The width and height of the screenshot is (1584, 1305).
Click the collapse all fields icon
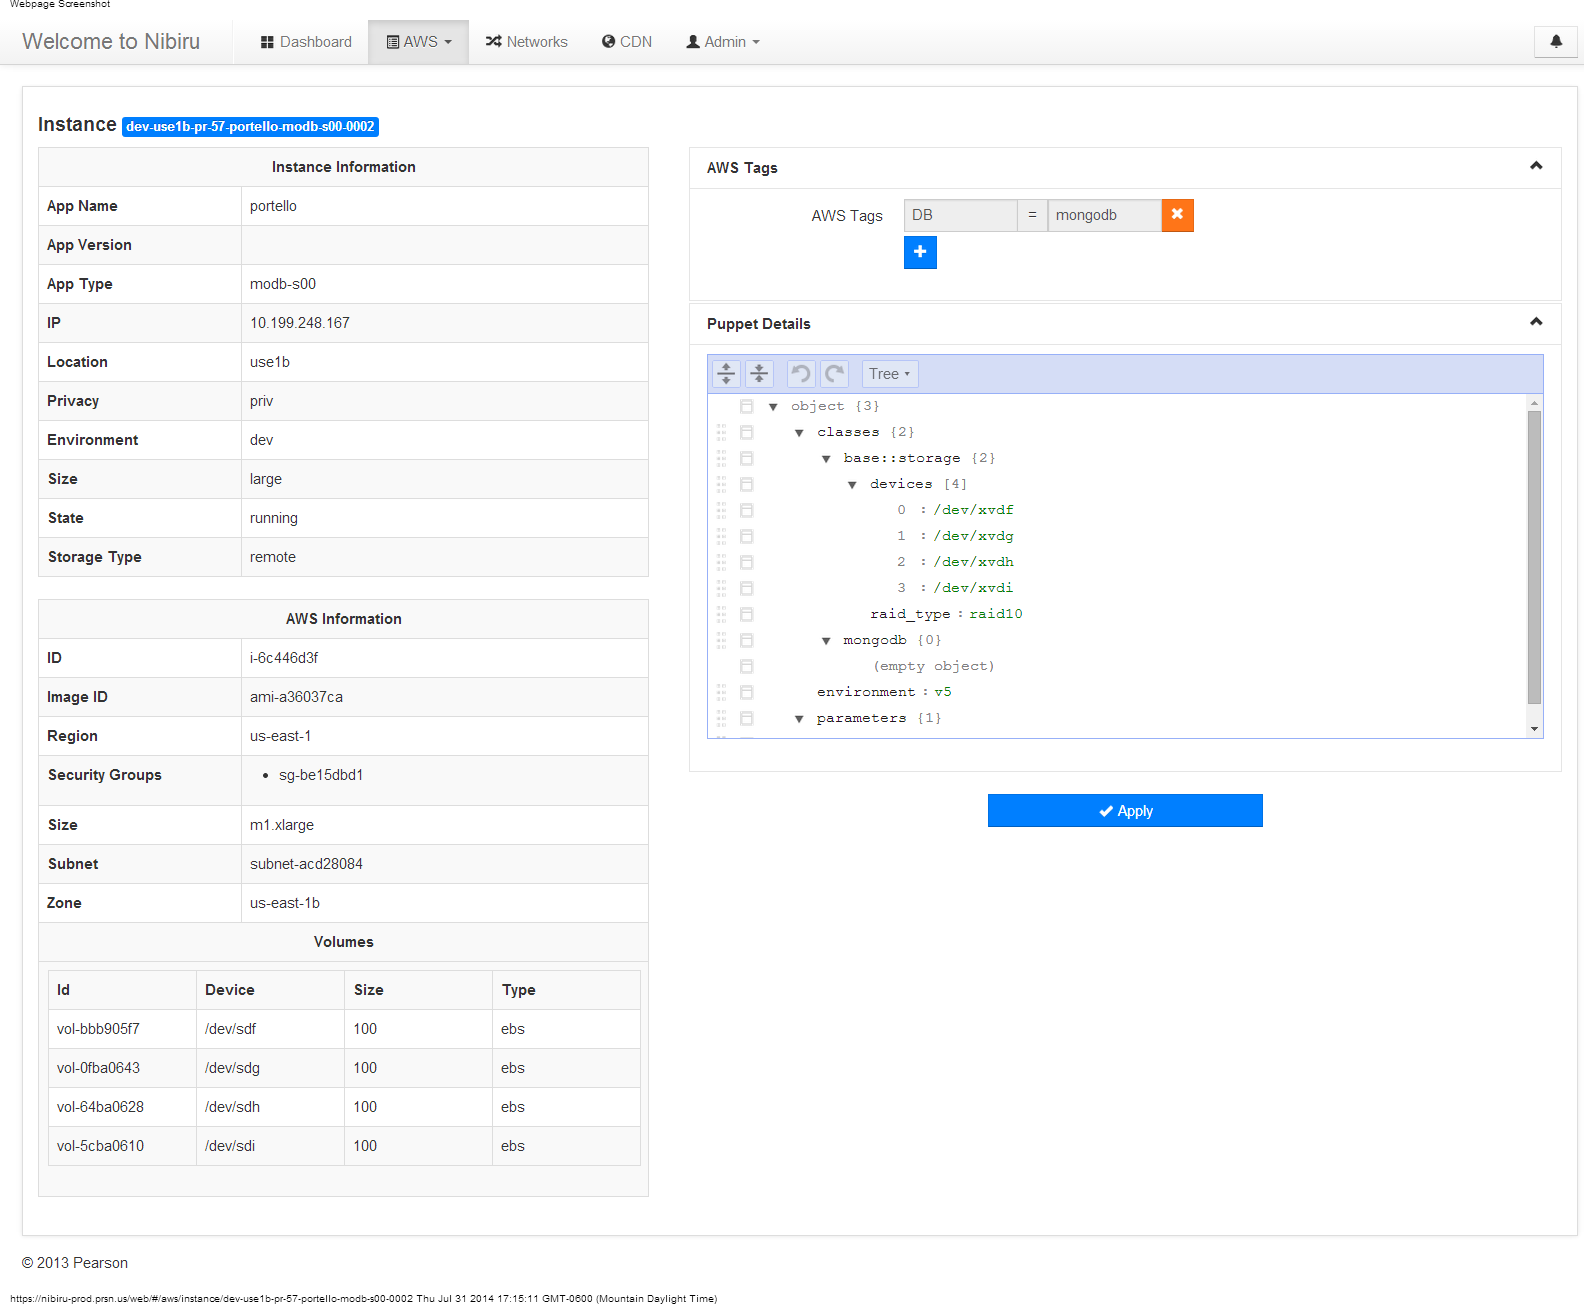(x=759, y=374)
